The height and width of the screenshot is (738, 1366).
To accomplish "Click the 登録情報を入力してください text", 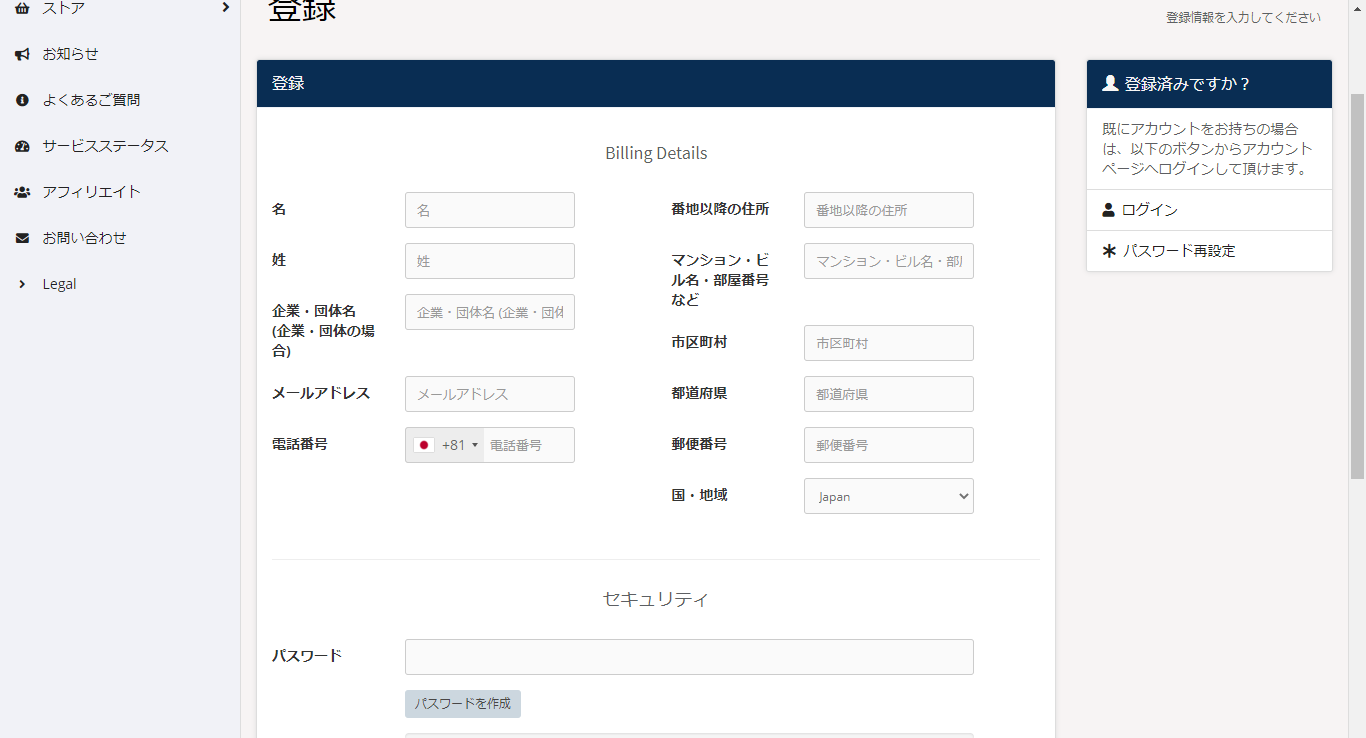I will tap(1243, 17).
